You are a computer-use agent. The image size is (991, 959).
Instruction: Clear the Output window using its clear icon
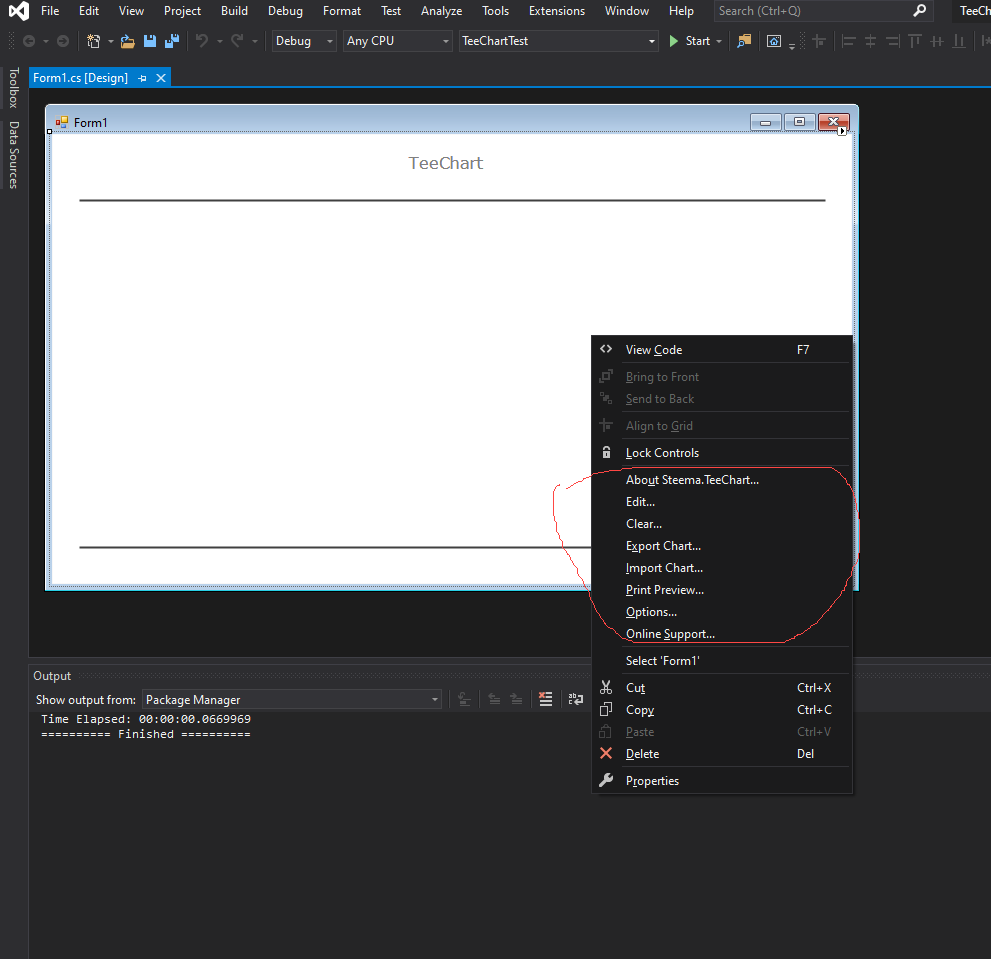tap(545, 699)
